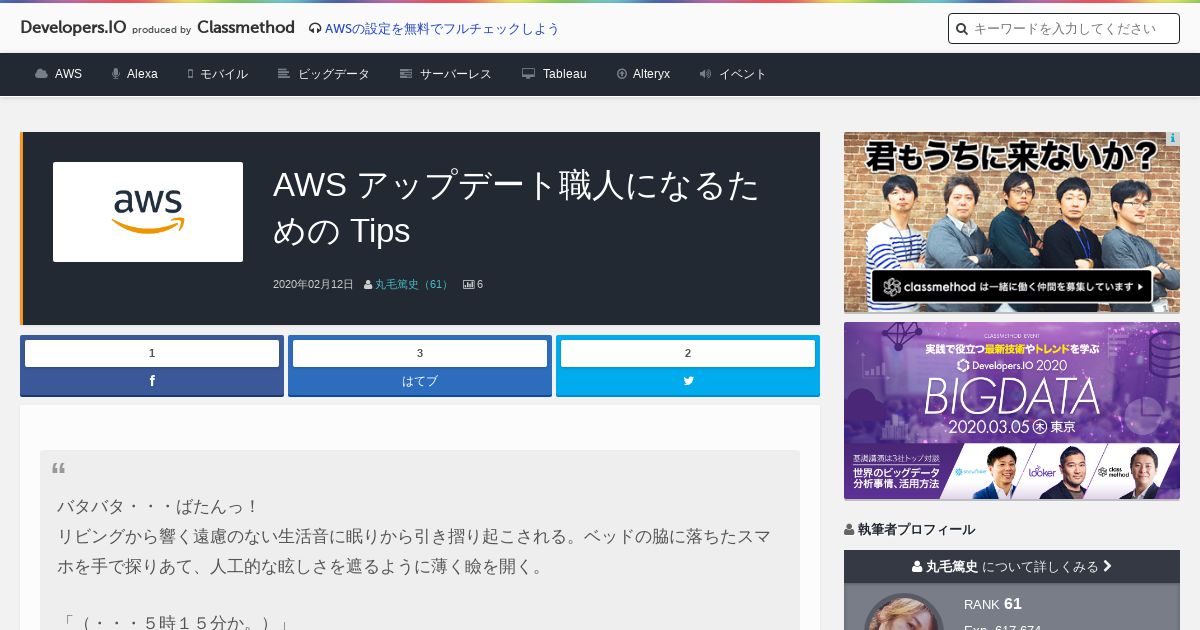Click the quote line バタバタ・・・ばたんっ！
The width and height of the screenshot is (1200, 630).
point(158,507)
